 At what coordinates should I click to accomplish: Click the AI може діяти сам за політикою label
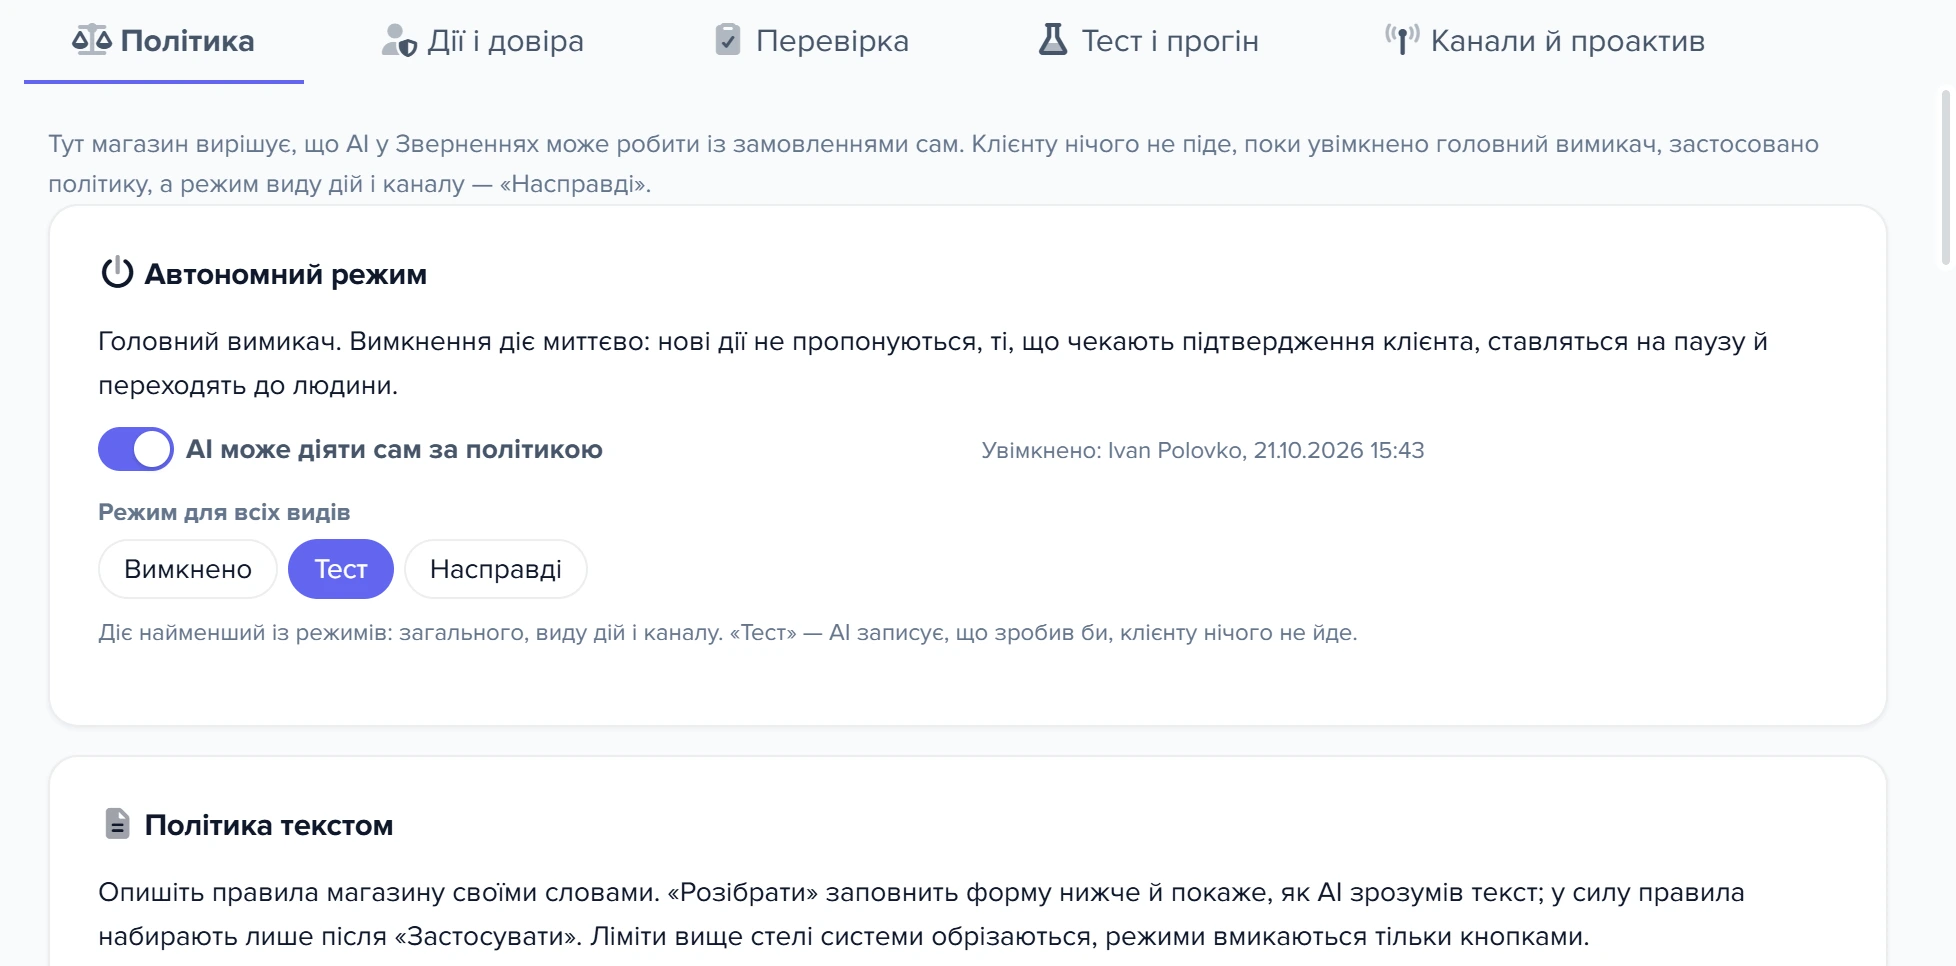tap(395, 449)
